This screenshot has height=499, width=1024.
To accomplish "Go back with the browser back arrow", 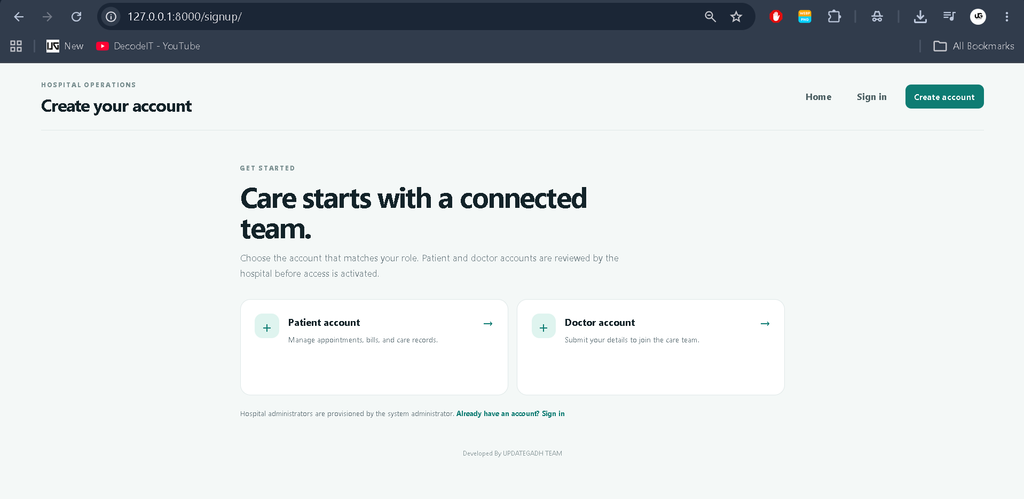I will point(19,17).
